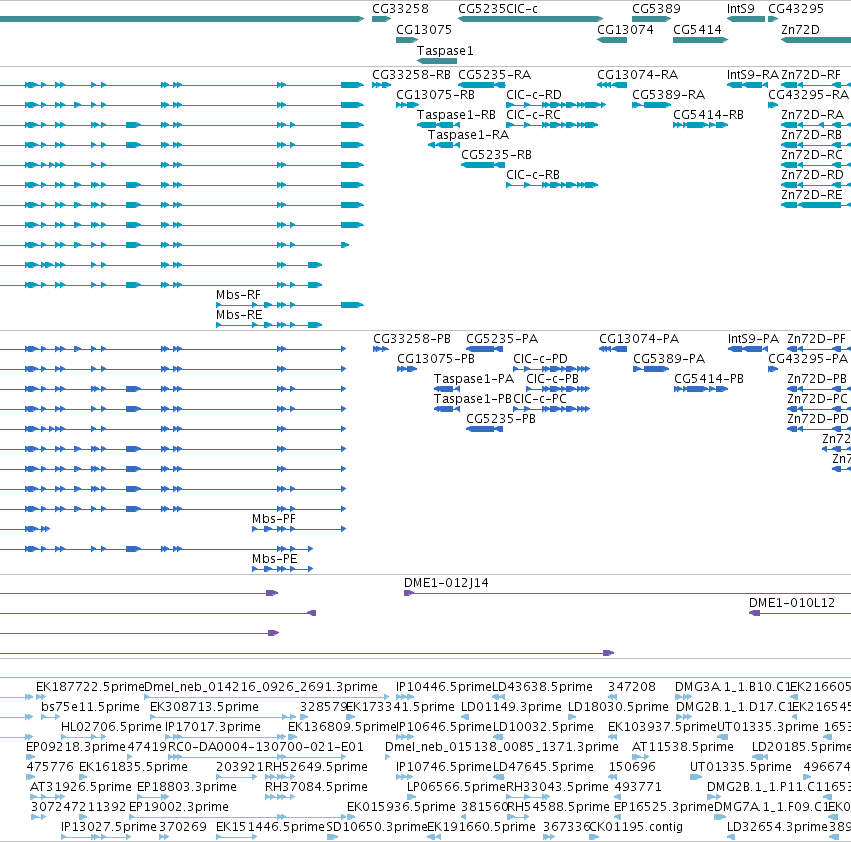
Task: Select the Taspase1-PA protein label
Action: [x=474, y=379]
